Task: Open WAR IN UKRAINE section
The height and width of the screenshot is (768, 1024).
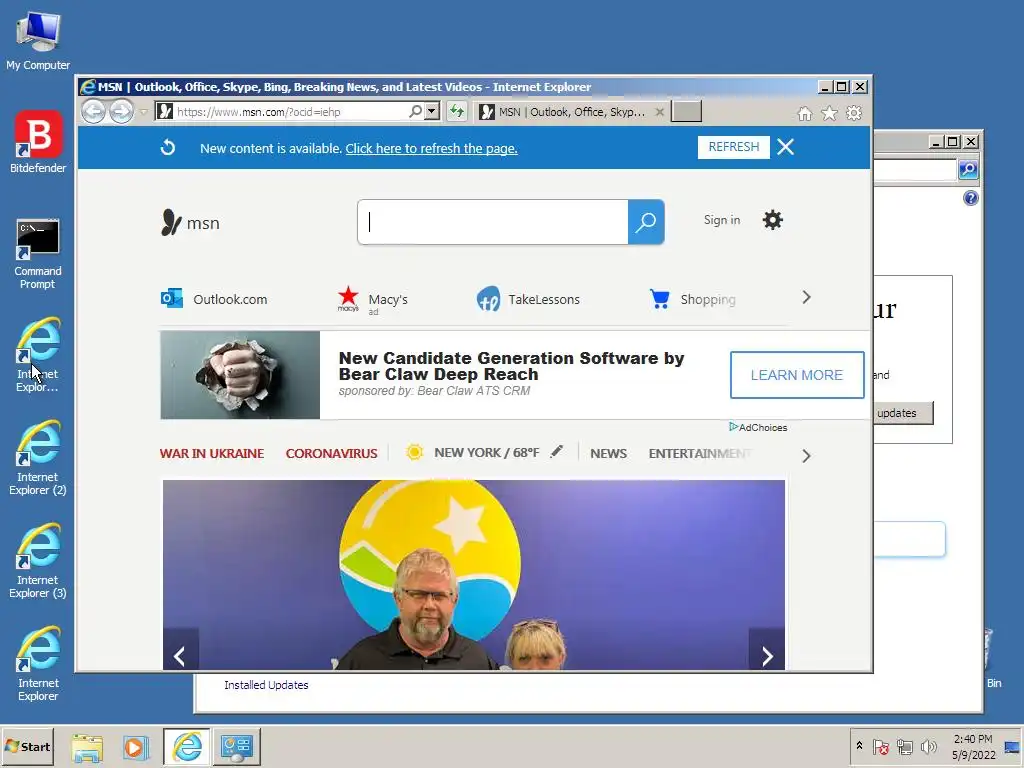Action: pyautogui.click(x=212, y=453)
